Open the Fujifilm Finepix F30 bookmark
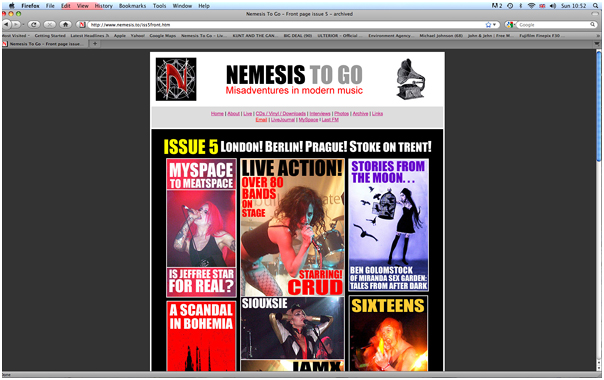Viewport: 604px width, 380px height. click(x=542, y=35)
